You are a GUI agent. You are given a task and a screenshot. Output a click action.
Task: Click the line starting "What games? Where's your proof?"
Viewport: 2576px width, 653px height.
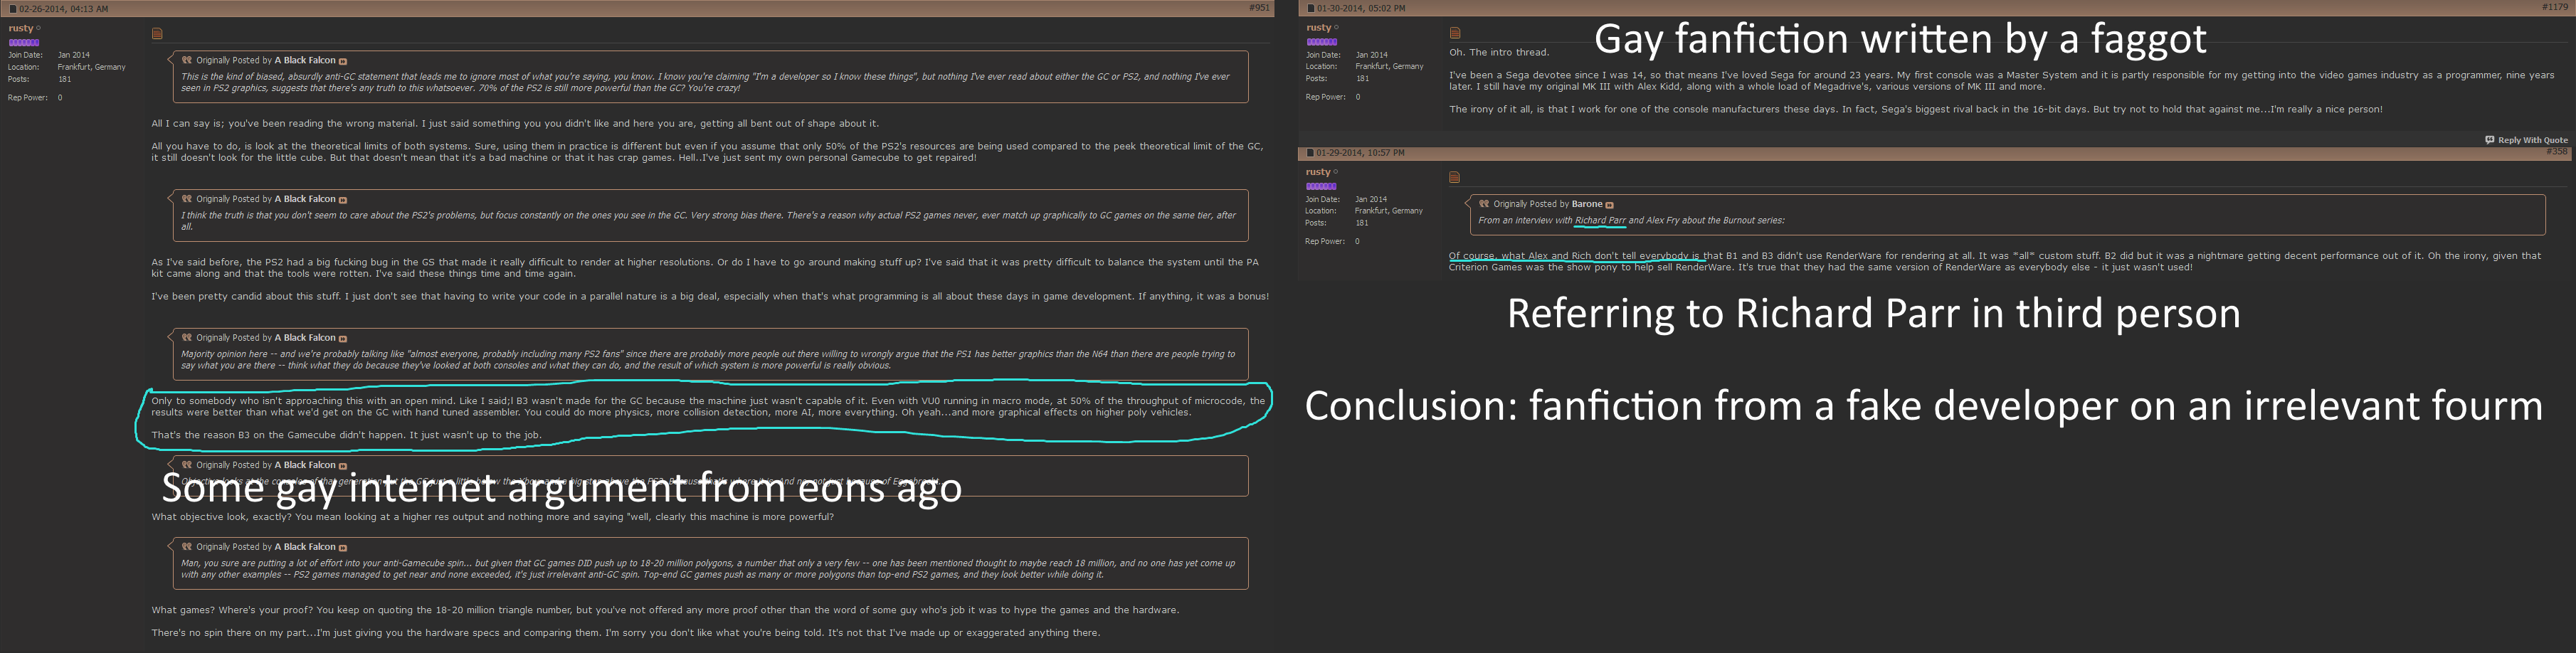(x=665, y=610)
